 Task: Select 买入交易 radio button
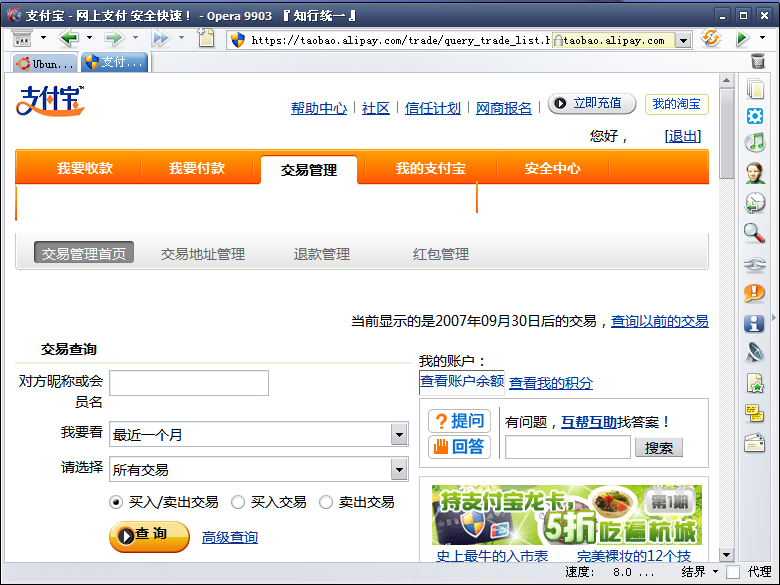pyautogui.click(x=238, y=502)
